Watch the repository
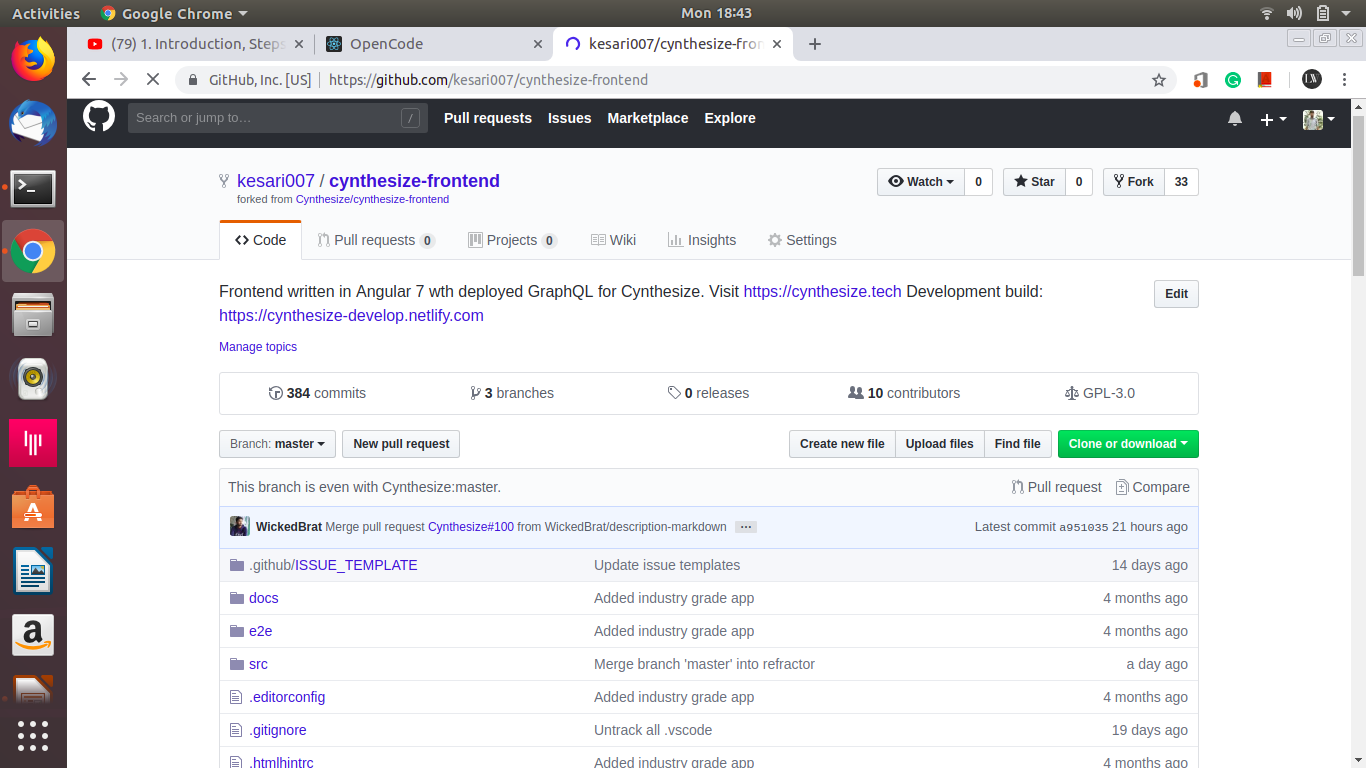This screenshot has width=1366, height=768. tap(919, 181)
